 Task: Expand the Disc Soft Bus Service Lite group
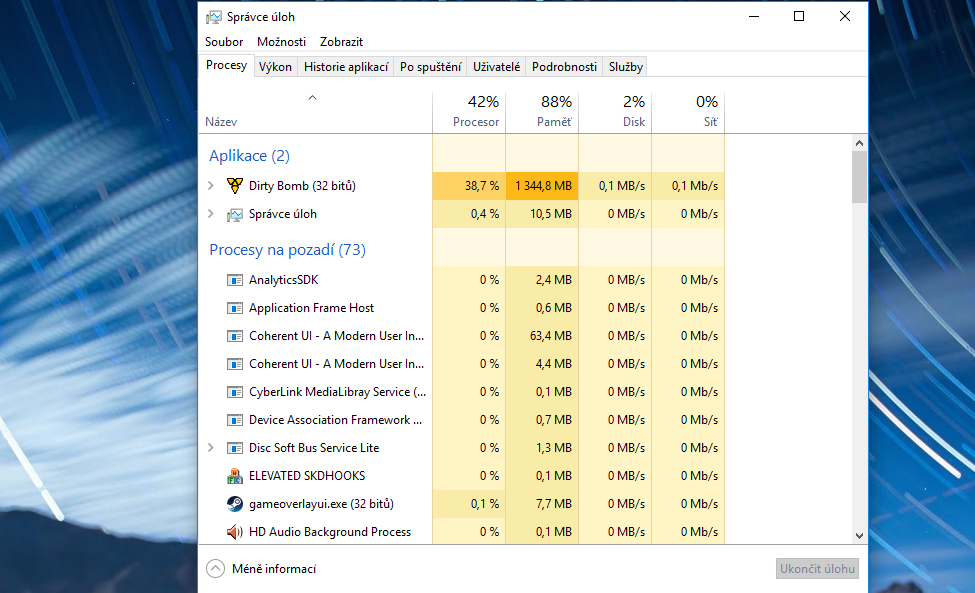211,448
